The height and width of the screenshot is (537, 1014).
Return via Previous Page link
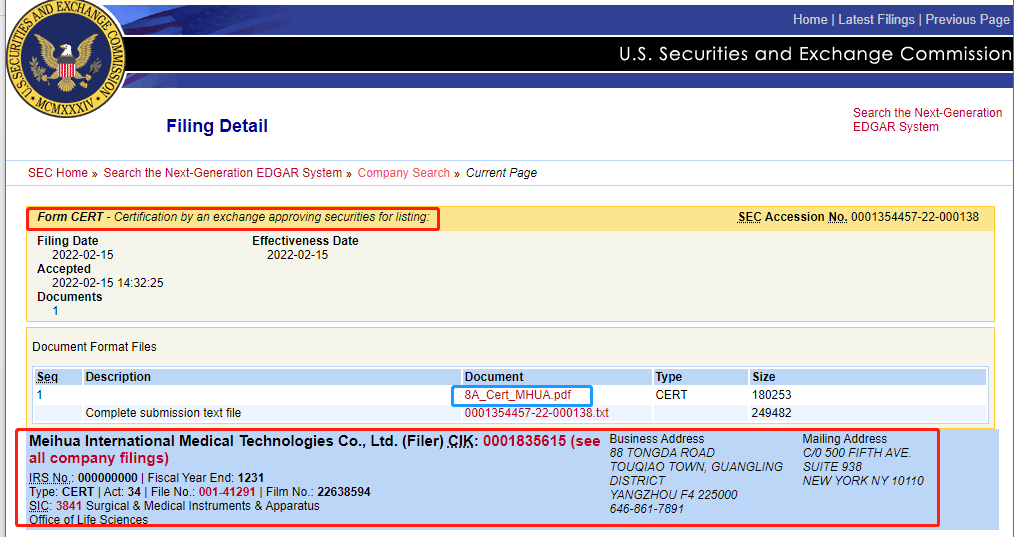[967, 20]
